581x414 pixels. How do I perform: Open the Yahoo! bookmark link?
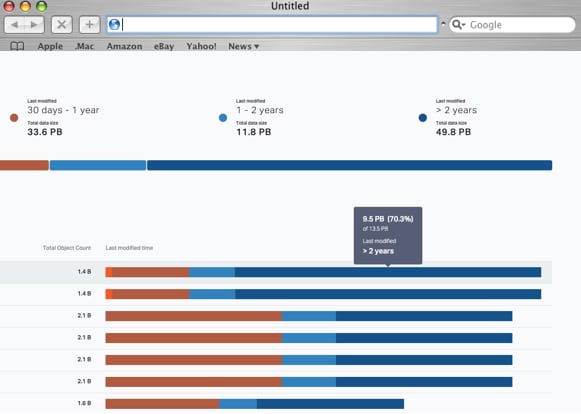pos(201,46)
